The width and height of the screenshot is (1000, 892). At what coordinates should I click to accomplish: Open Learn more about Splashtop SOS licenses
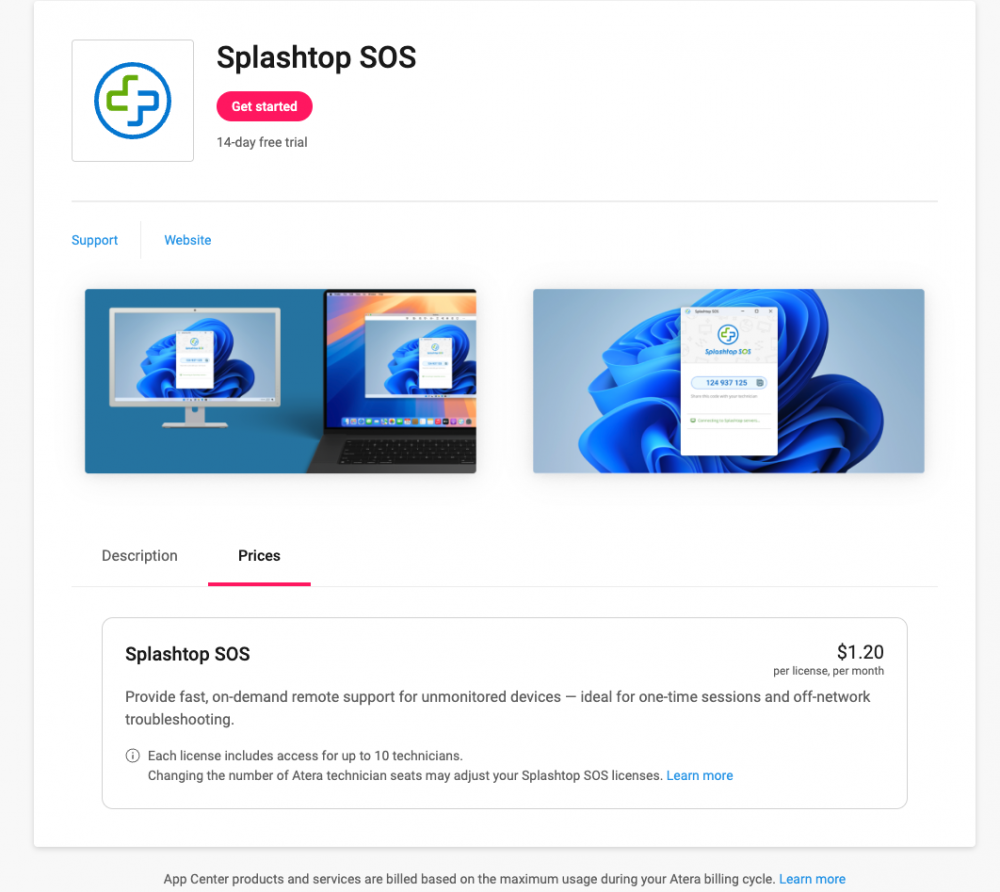tap(700, 775)
